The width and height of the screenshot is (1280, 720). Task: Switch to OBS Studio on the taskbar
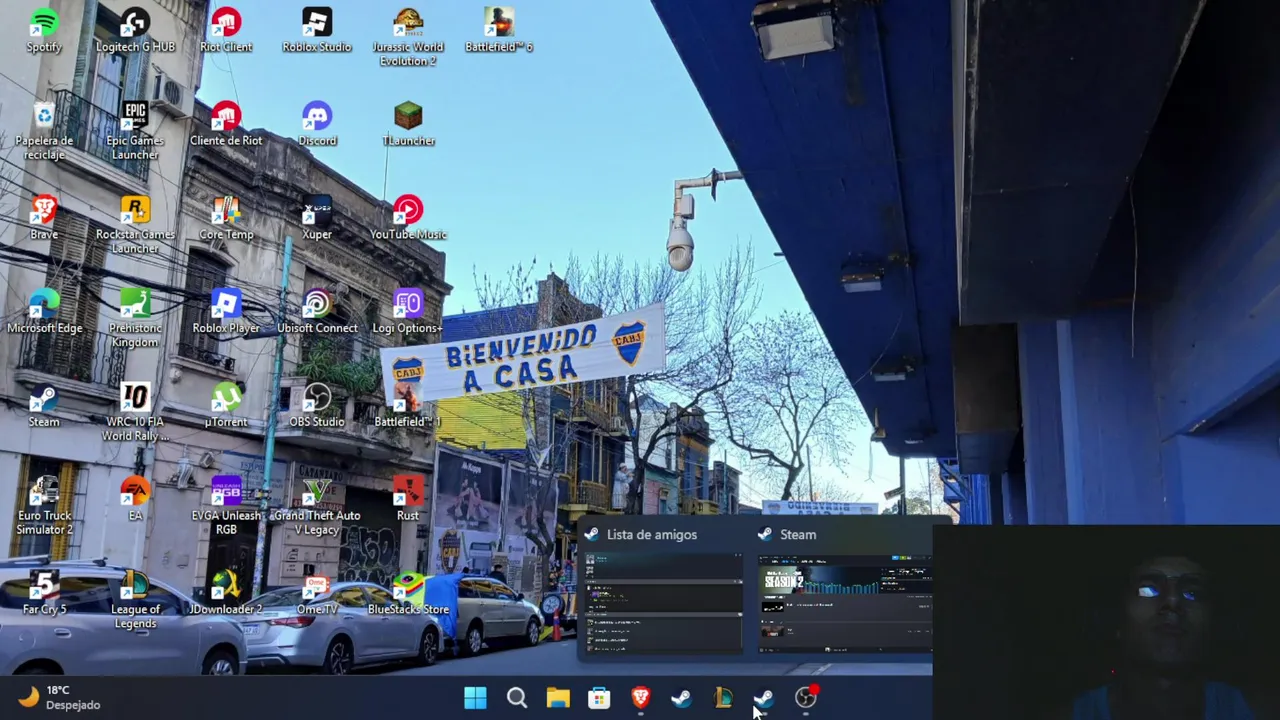pos(805,698)
